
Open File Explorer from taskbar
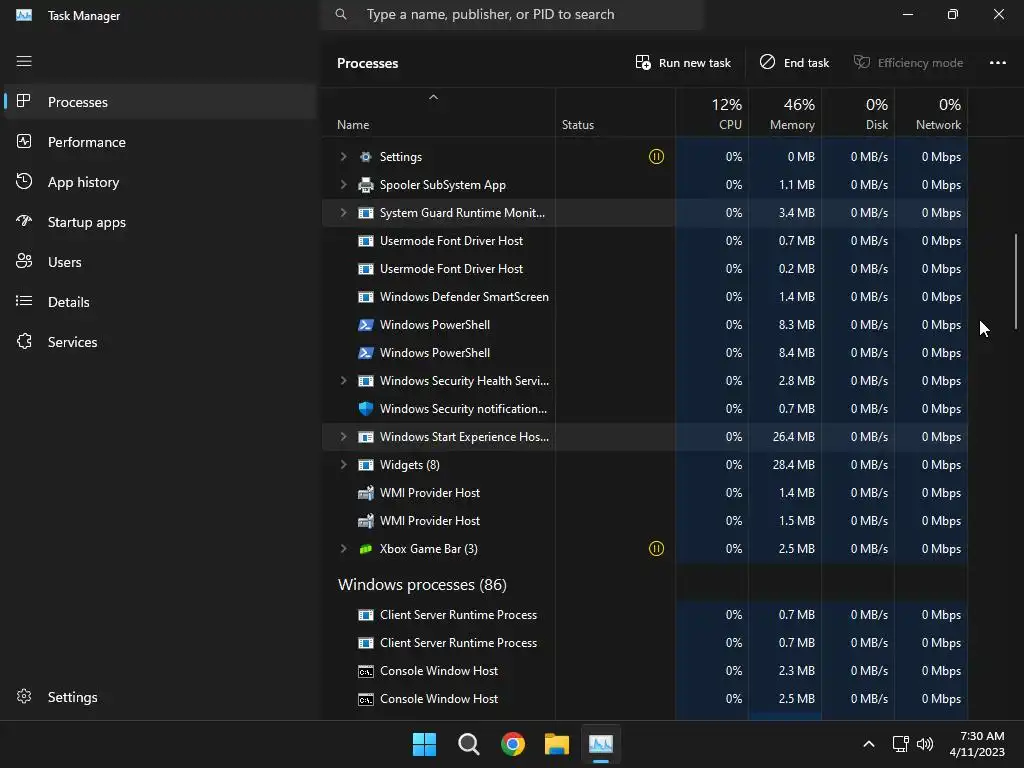point(557,744)
